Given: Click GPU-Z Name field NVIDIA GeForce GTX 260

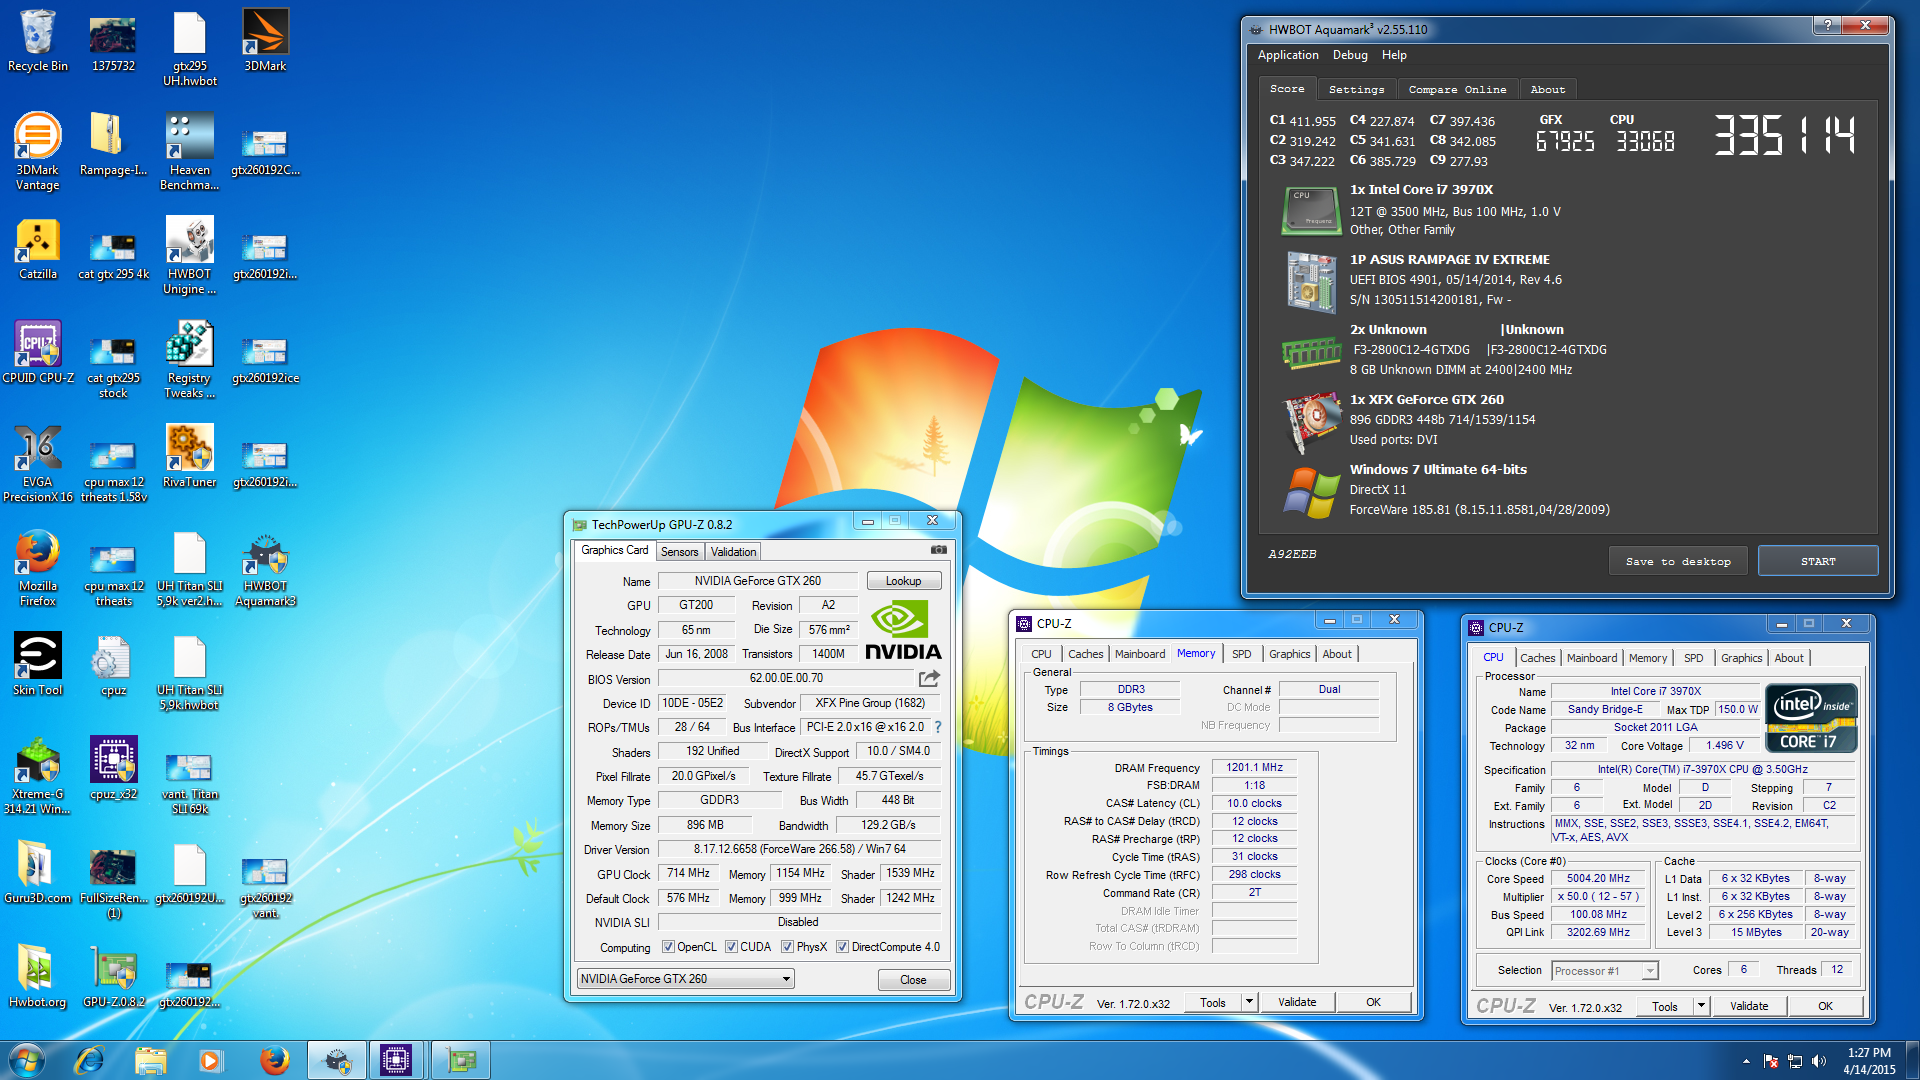Looking at the screenshot, I should coord(758,581).
